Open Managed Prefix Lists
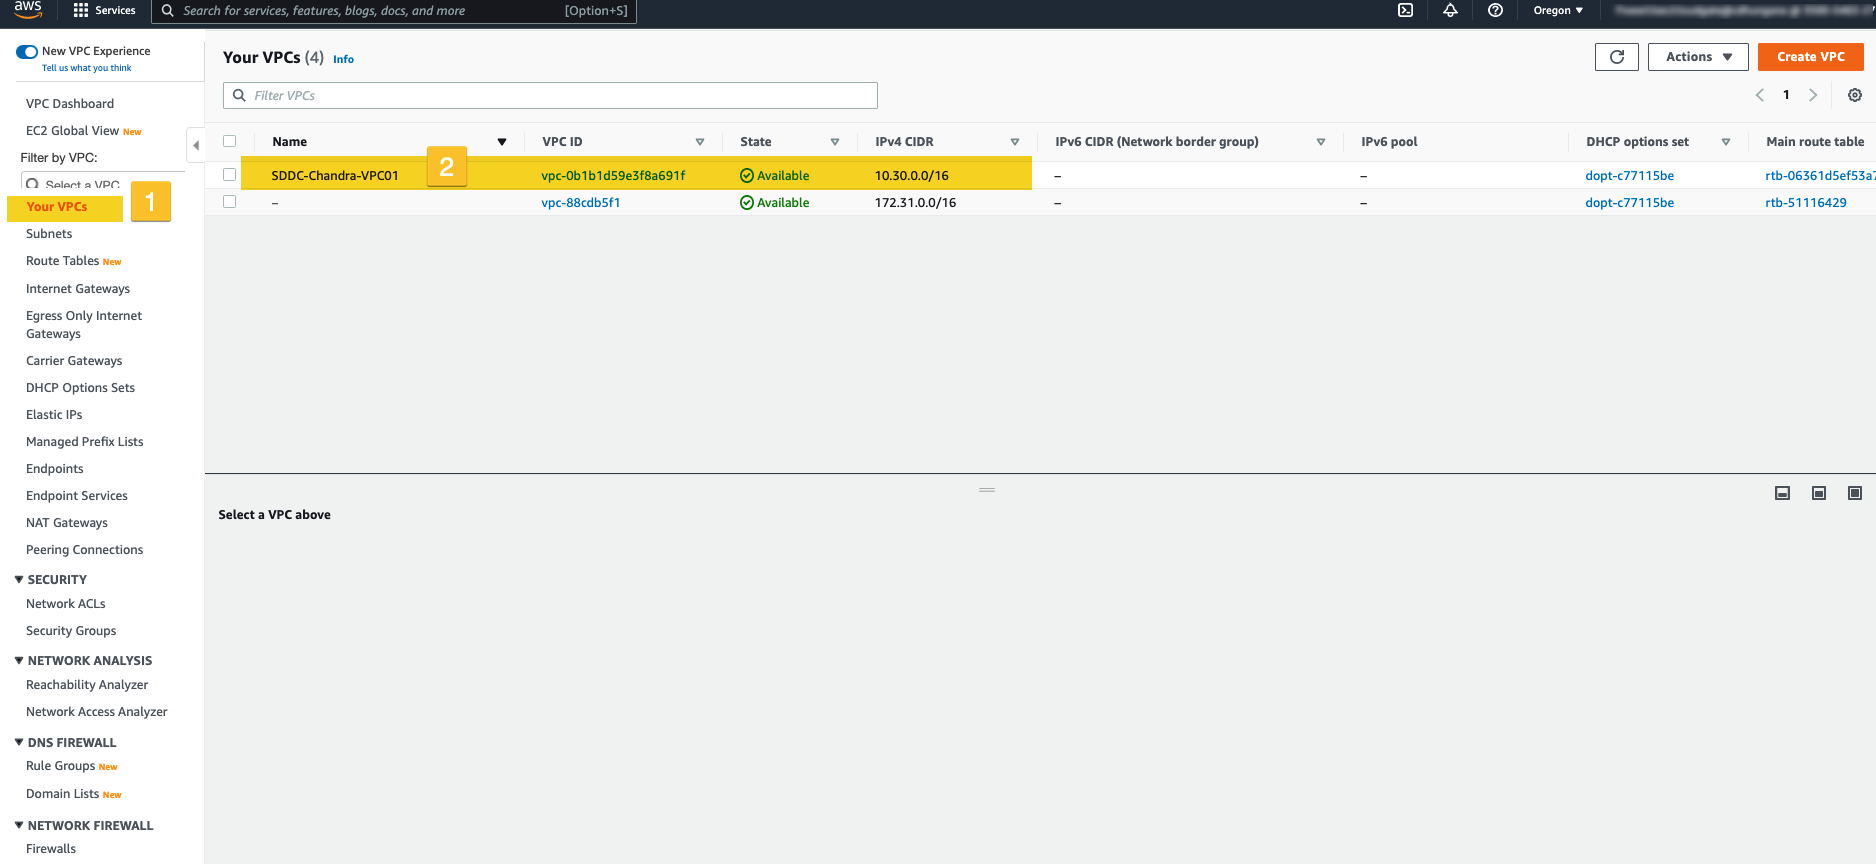 pos(85,442)
